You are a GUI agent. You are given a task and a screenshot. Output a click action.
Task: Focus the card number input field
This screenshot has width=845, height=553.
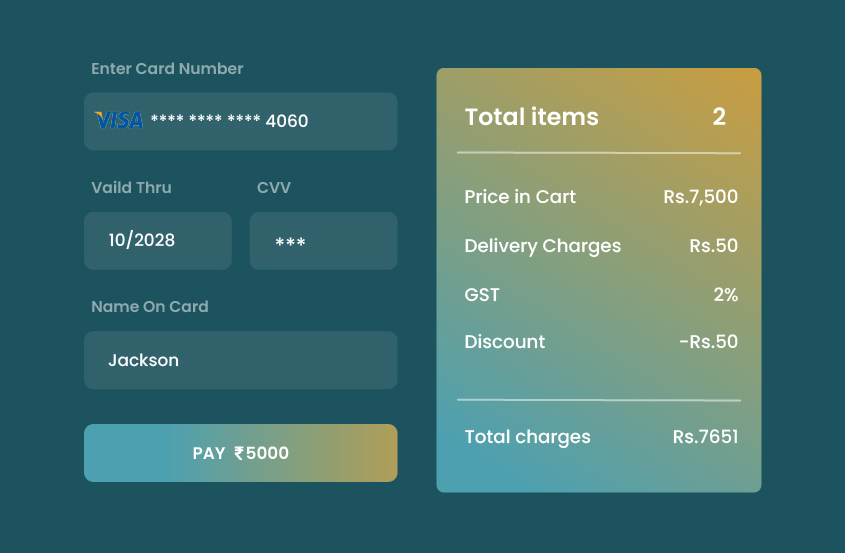(240, 121)
